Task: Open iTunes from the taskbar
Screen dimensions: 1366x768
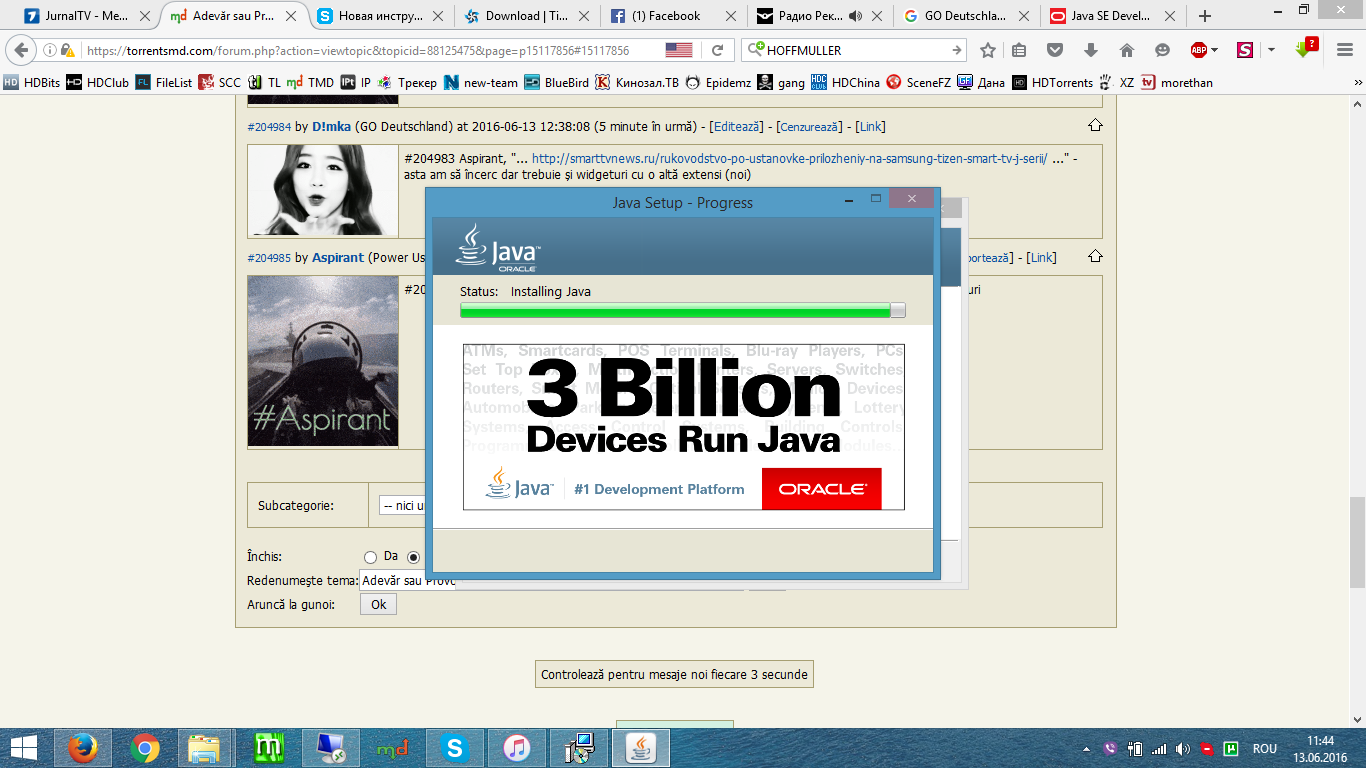Action: (517, 748)
